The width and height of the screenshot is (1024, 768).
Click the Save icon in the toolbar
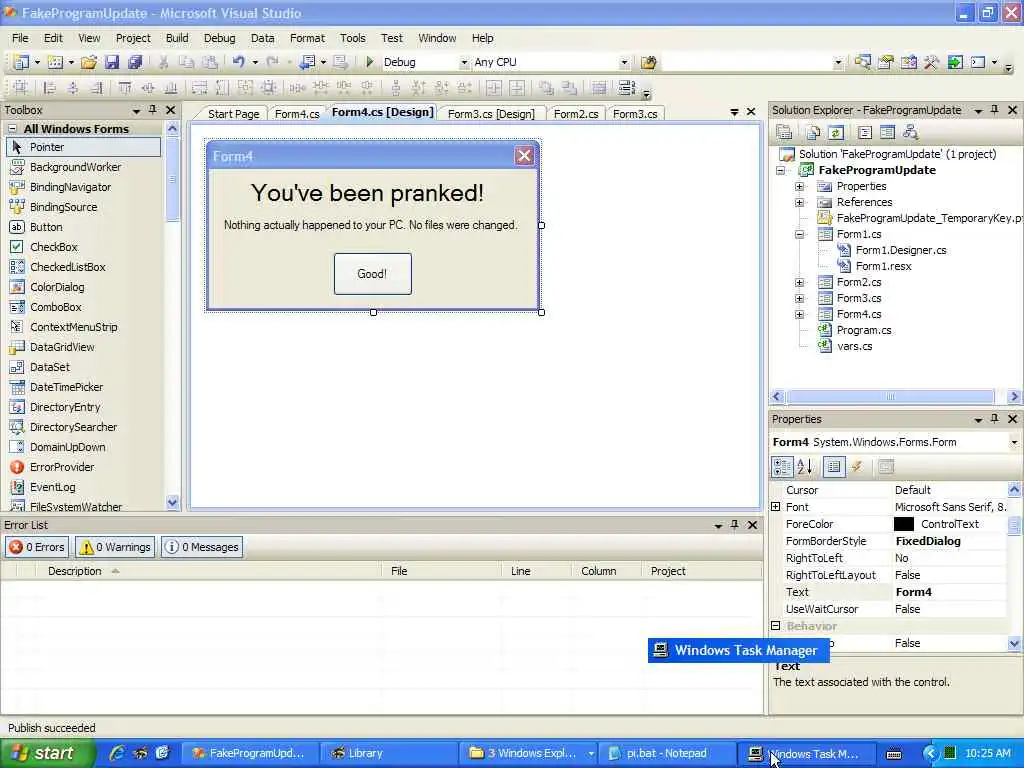(x=112, y=62)
